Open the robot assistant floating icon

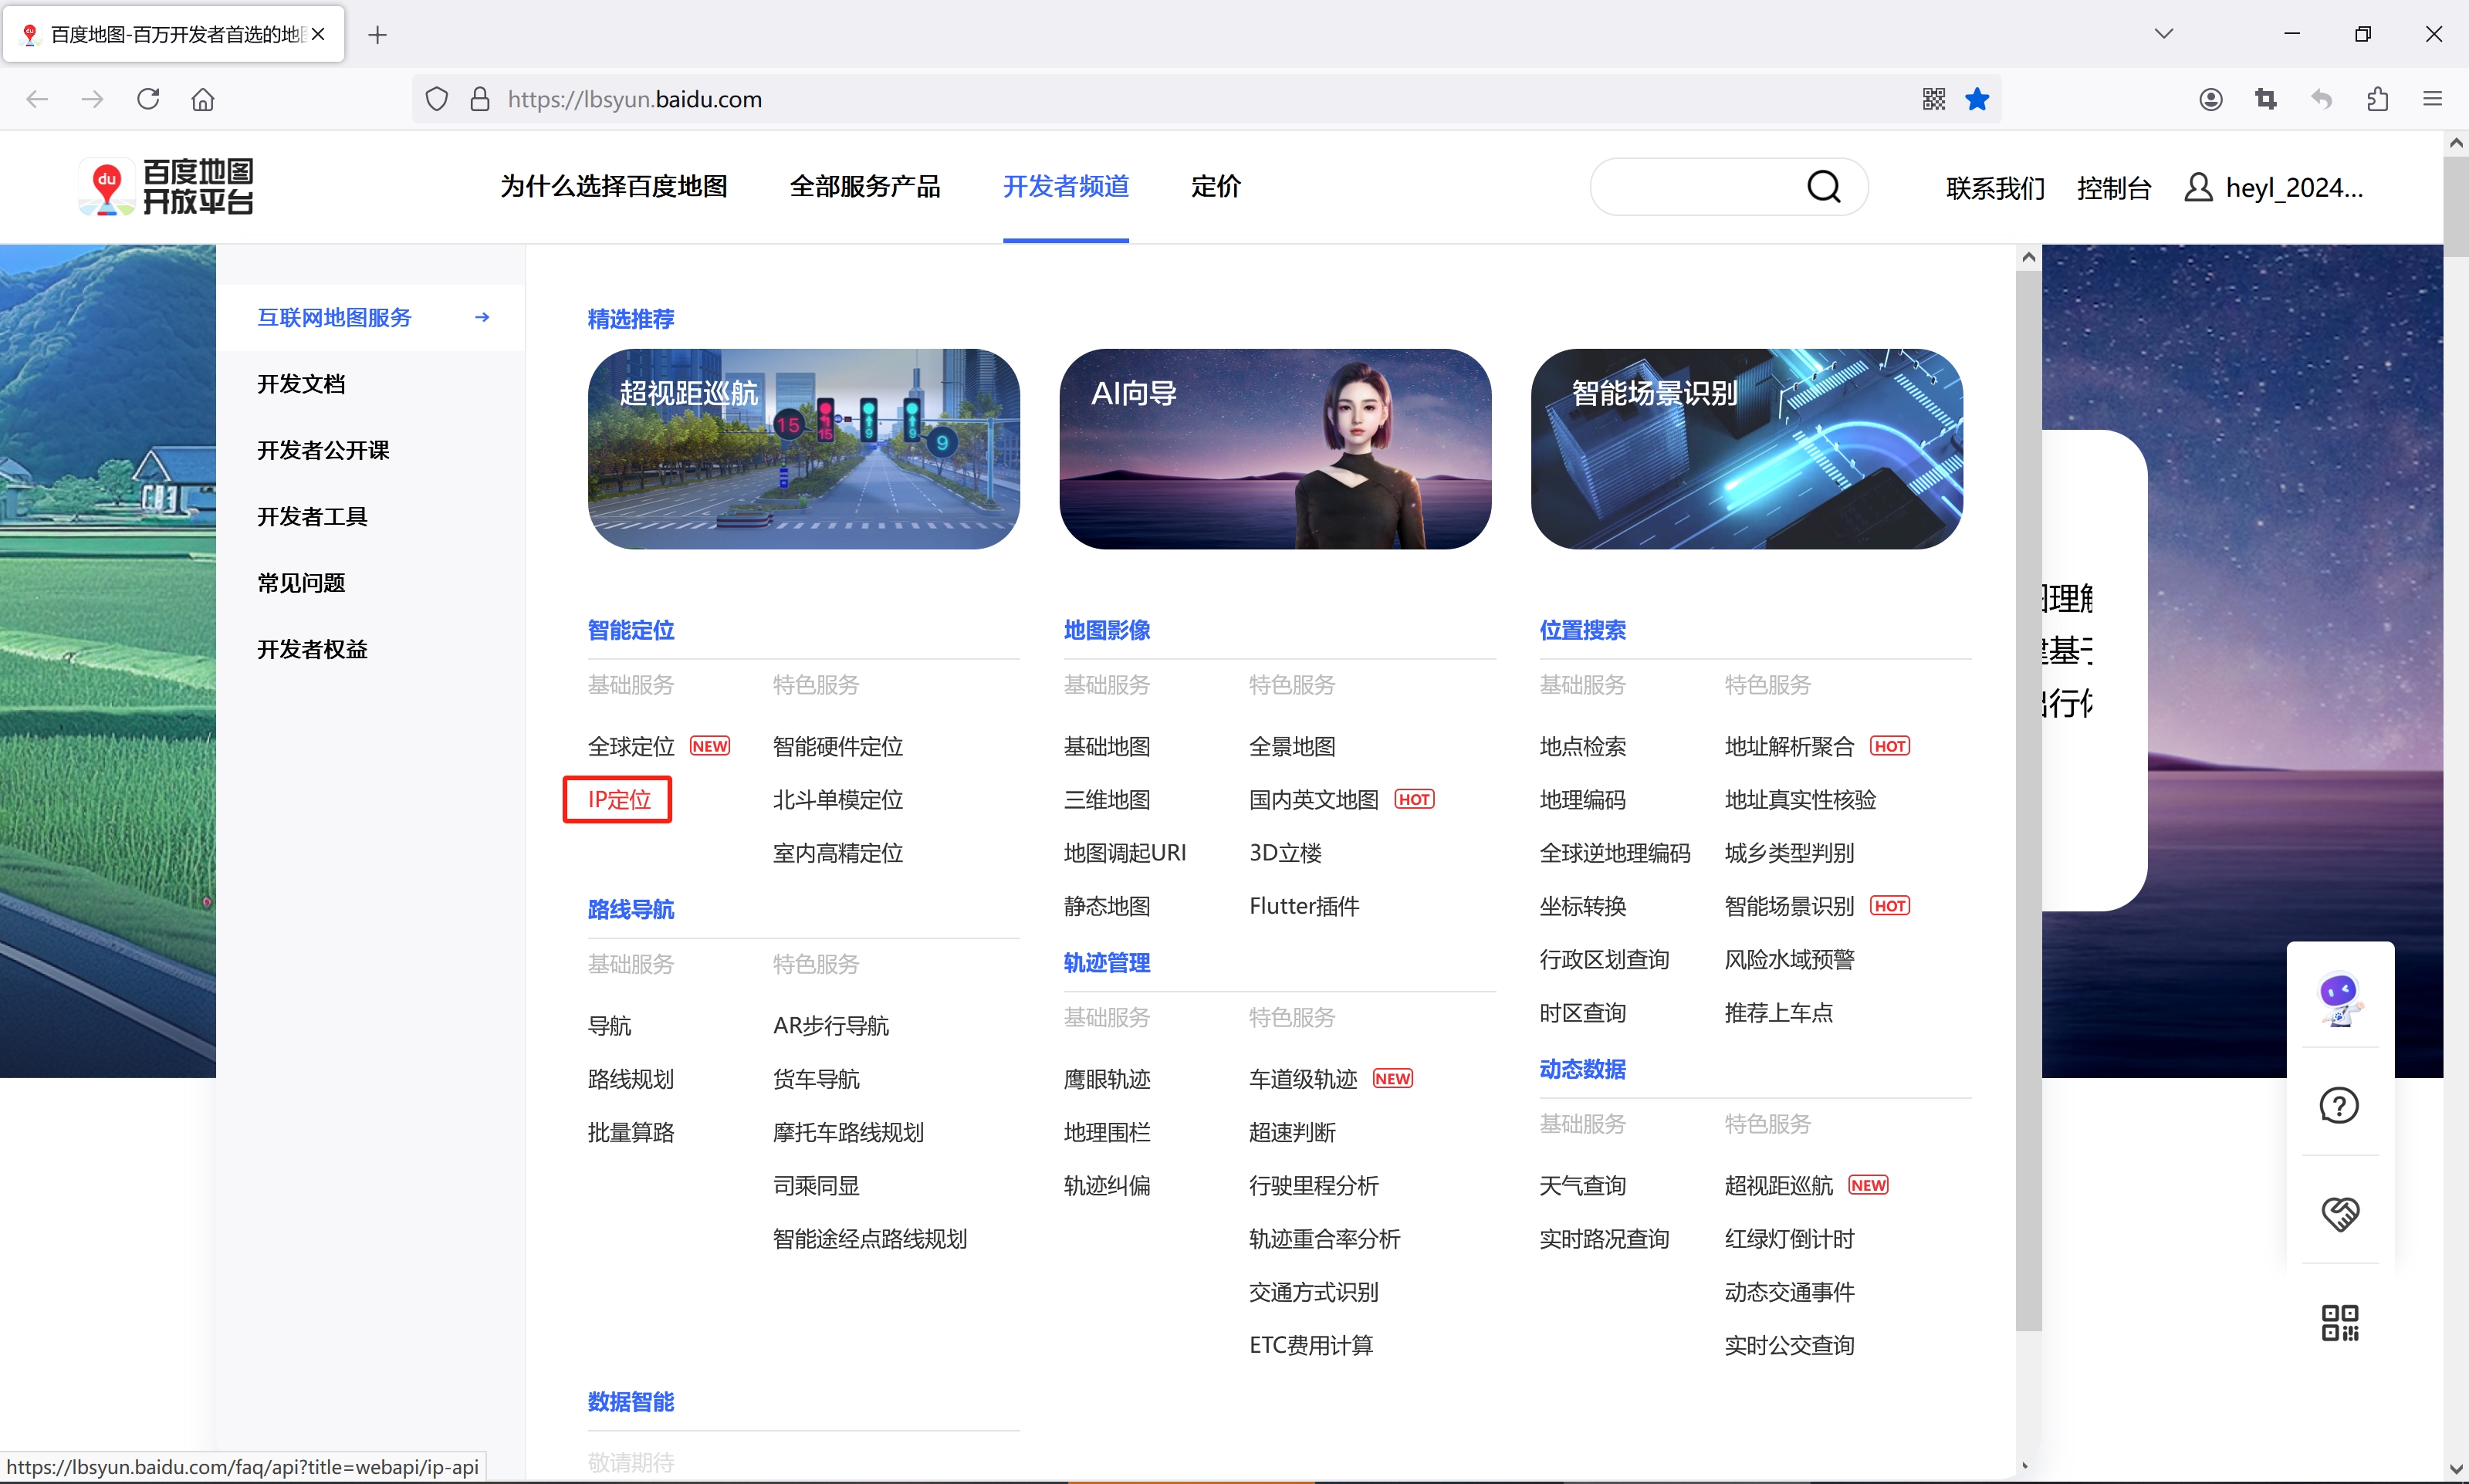tap(2339, 999)
